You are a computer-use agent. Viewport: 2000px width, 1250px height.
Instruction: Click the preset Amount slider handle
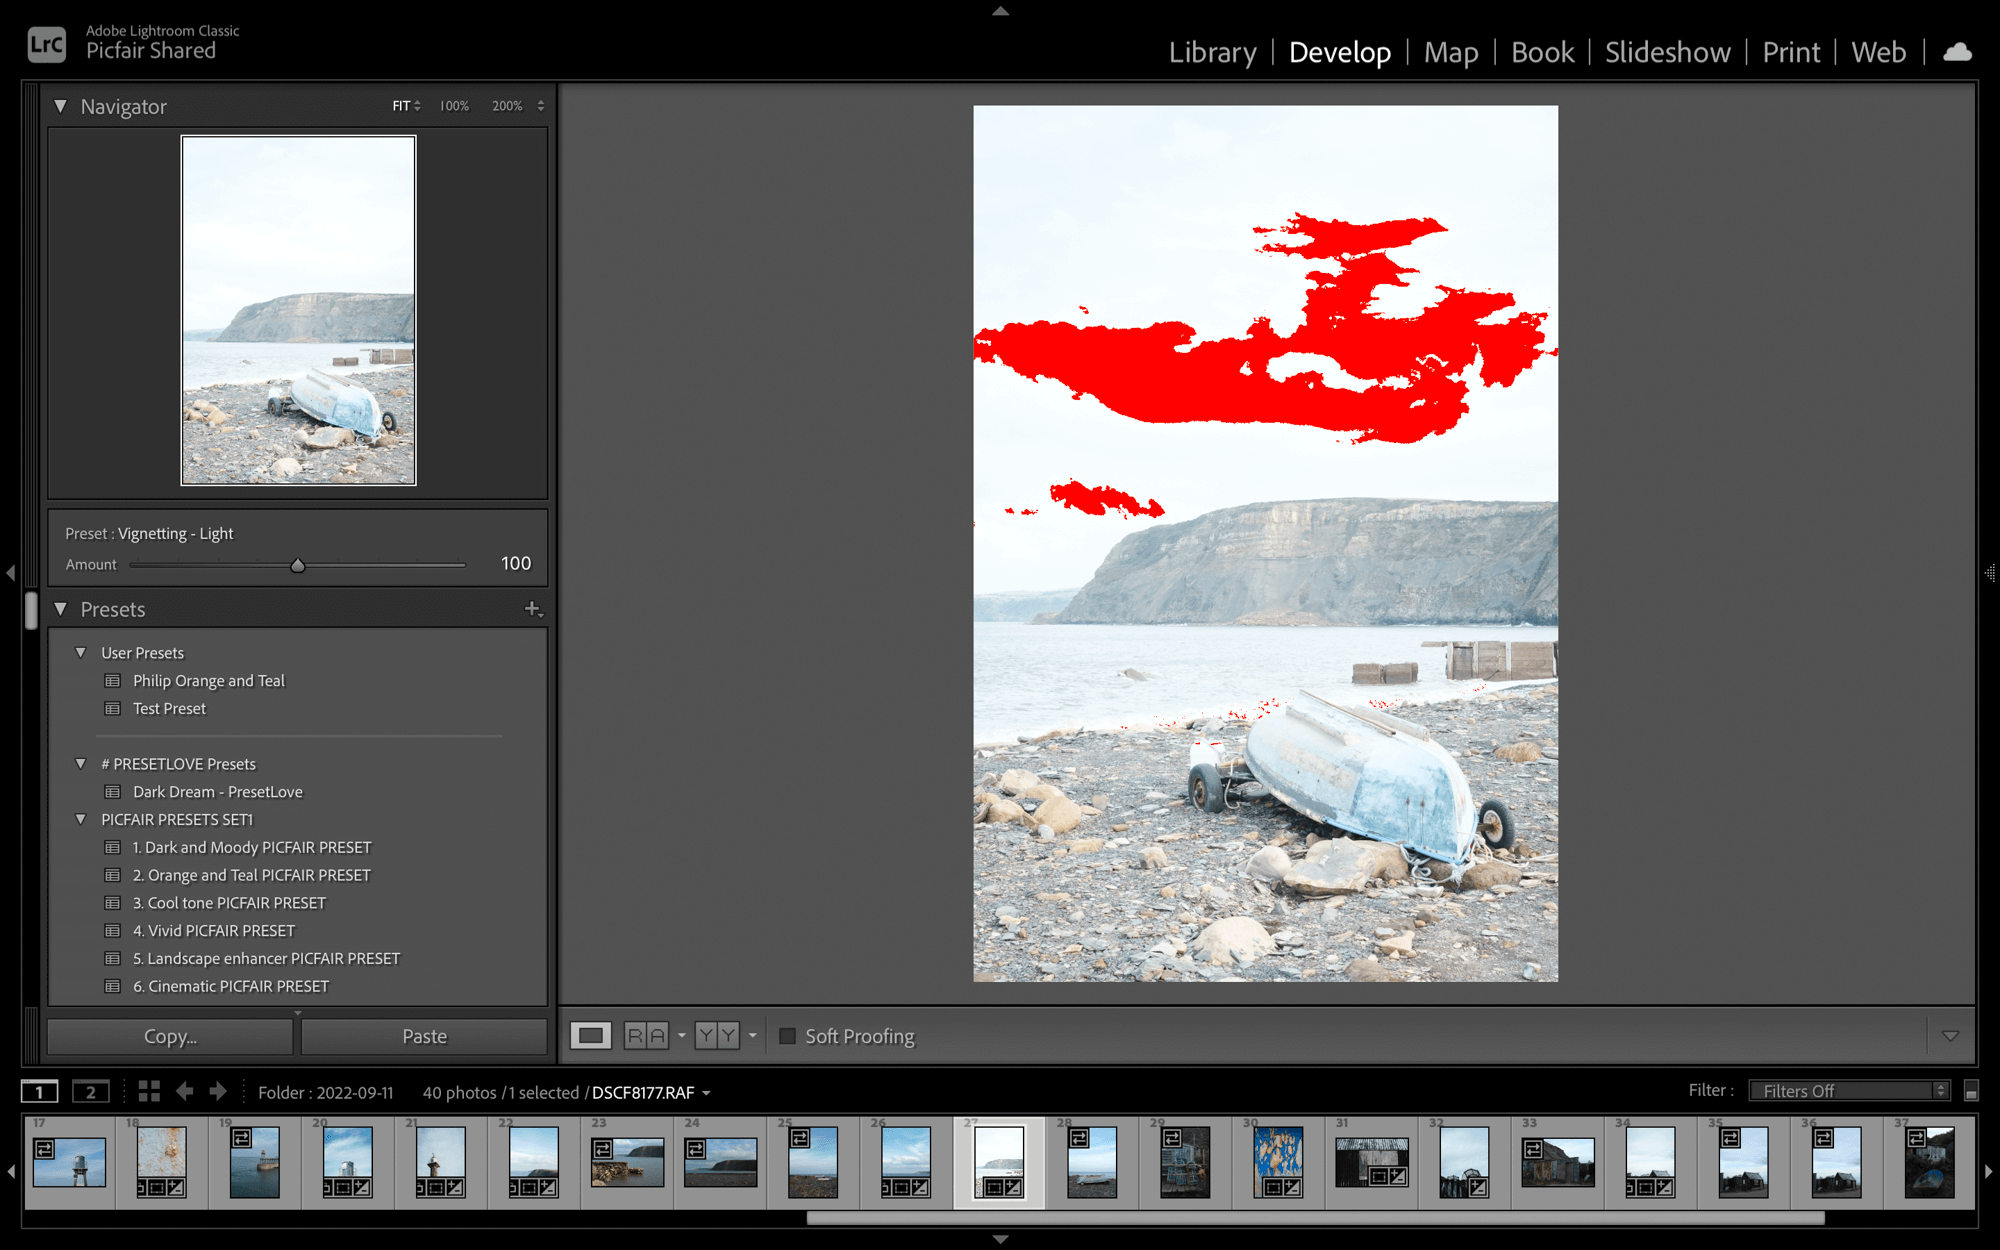(298, 565)
